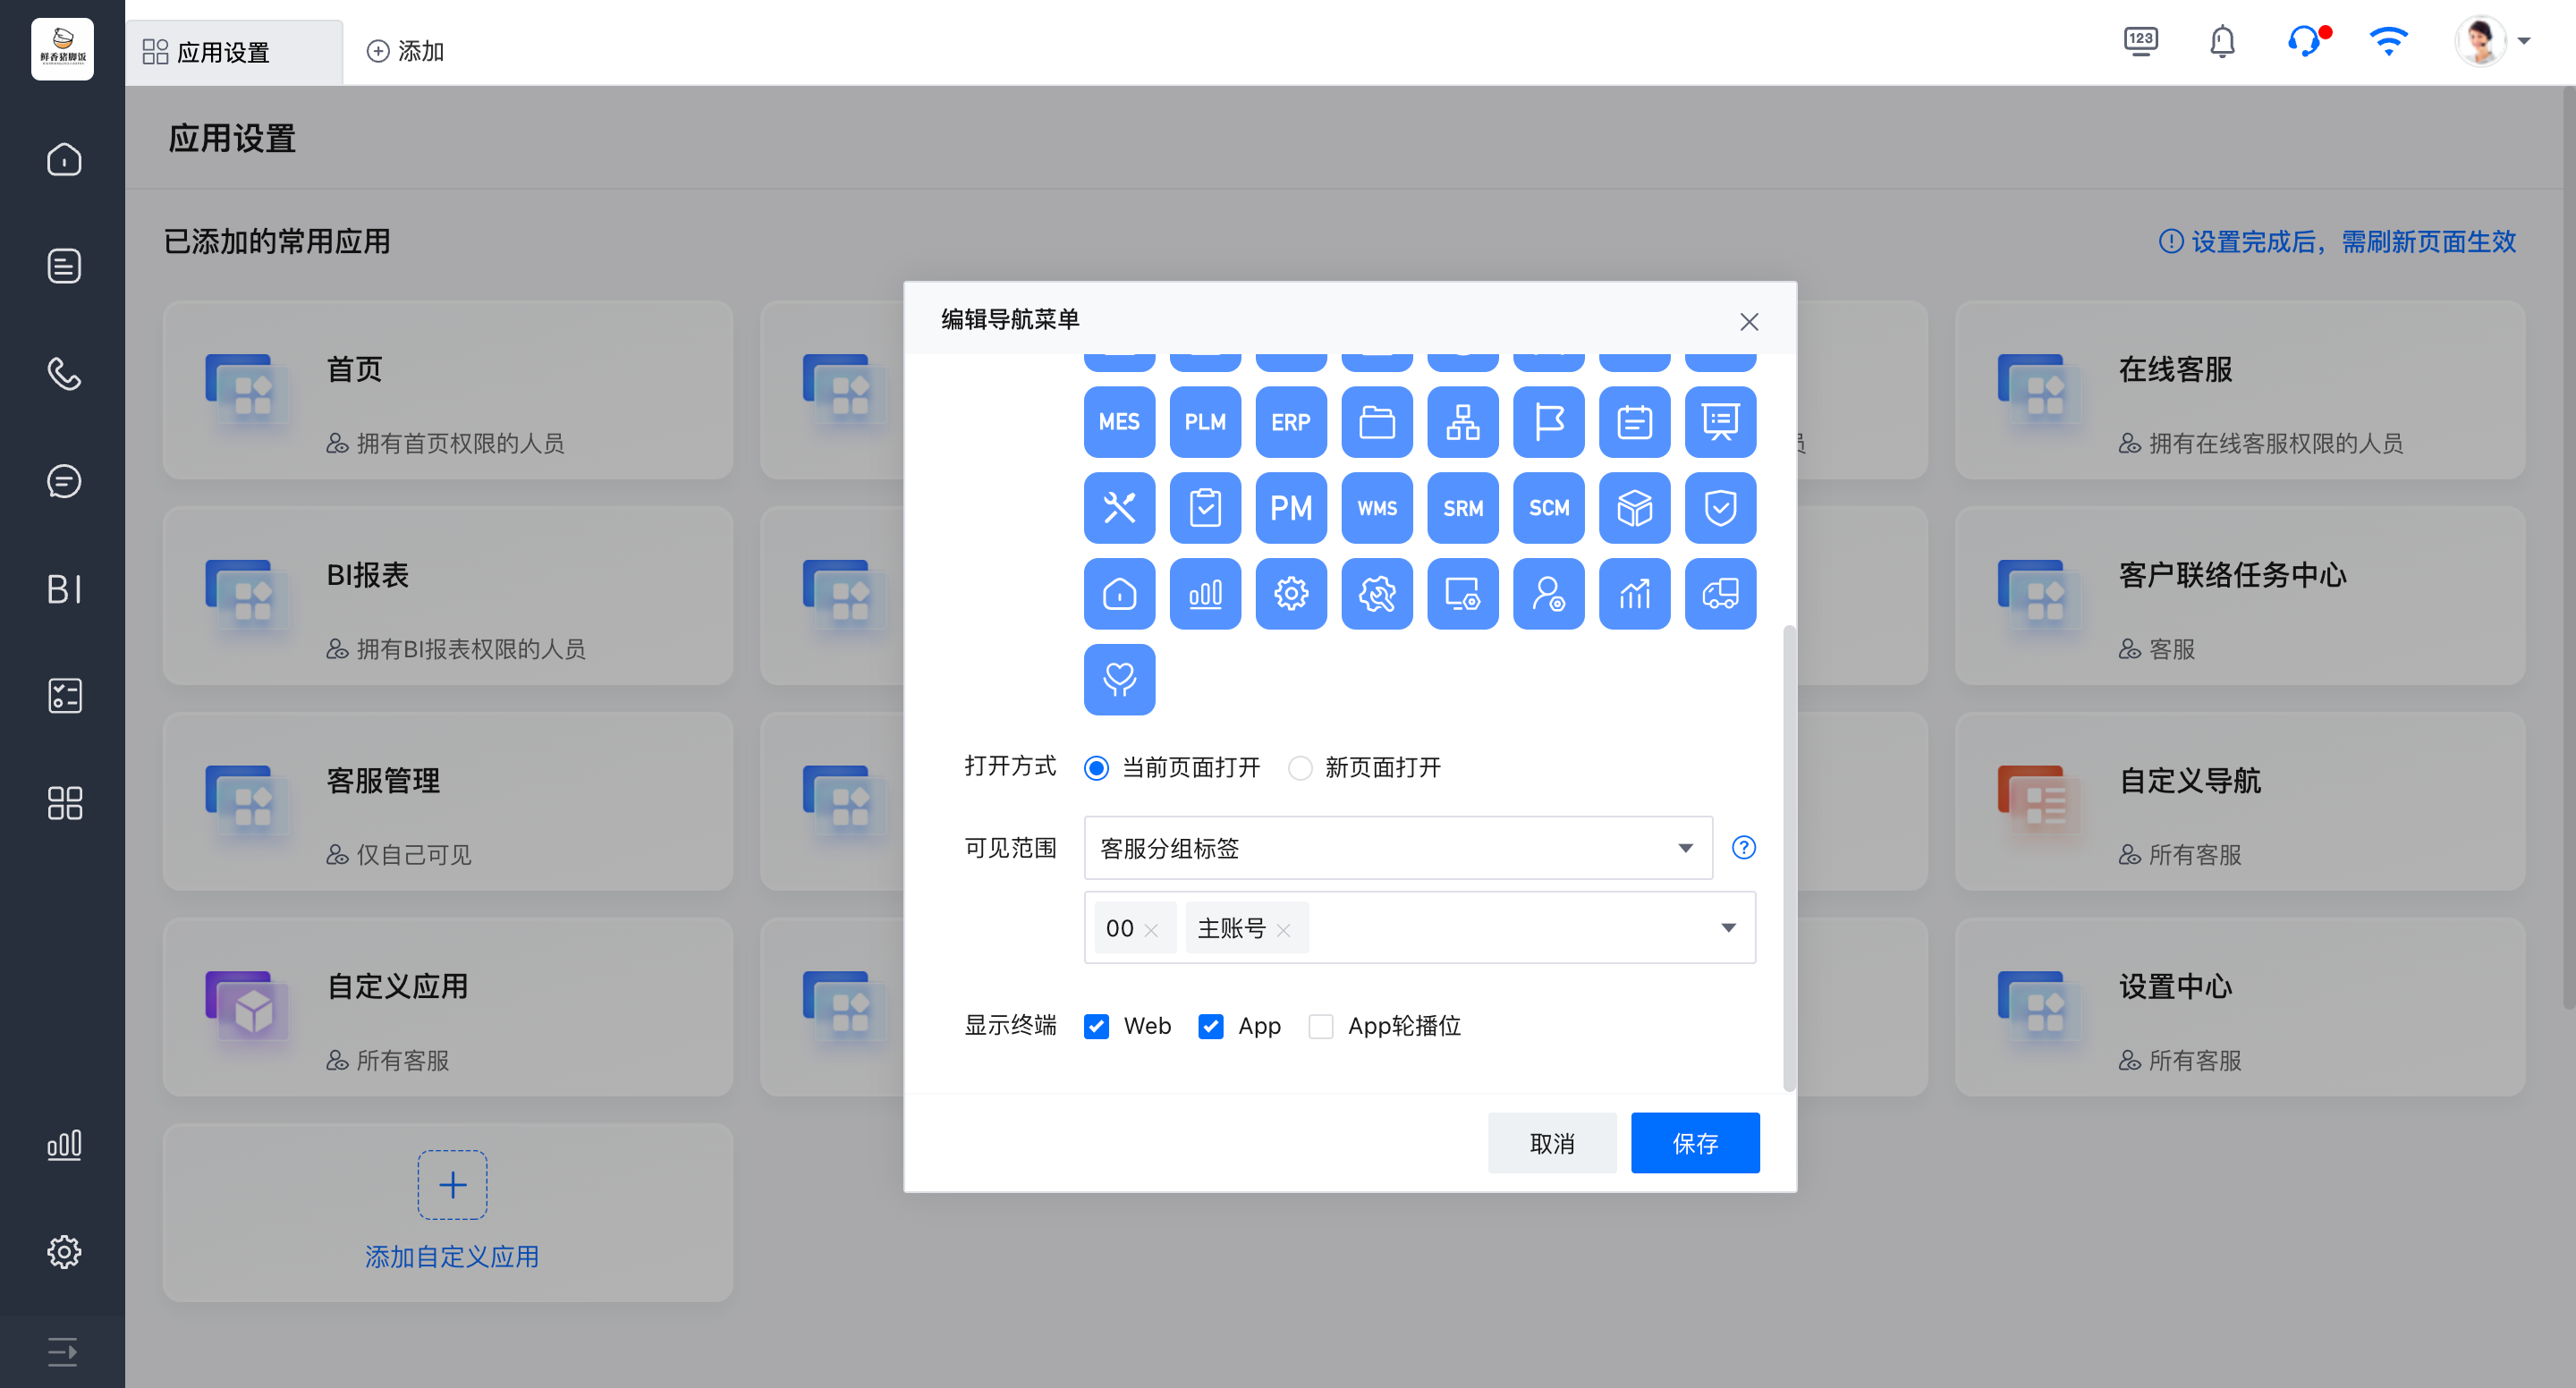Screen dimensions: 2576x1388
Task: Choose the monitor settings icon tile
Action: pyautogui.click(x=1463, y=594)
